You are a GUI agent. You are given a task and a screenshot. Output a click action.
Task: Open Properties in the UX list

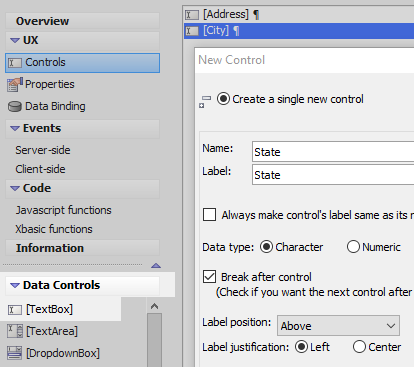[49, 84]
